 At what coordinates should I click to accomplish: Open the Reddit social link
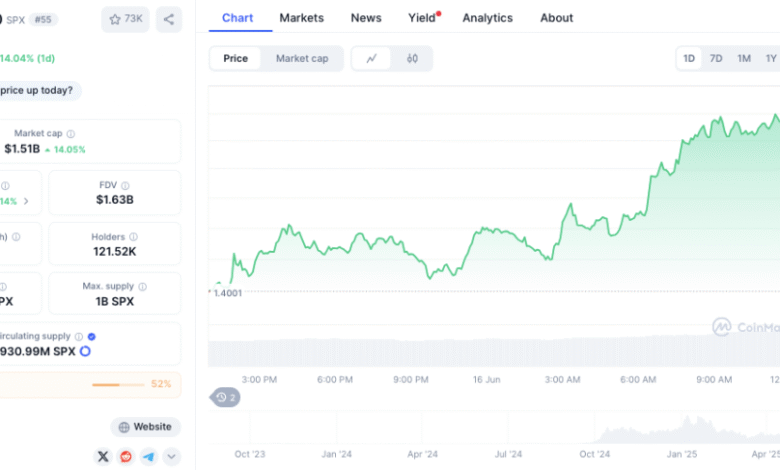(126, 456)
